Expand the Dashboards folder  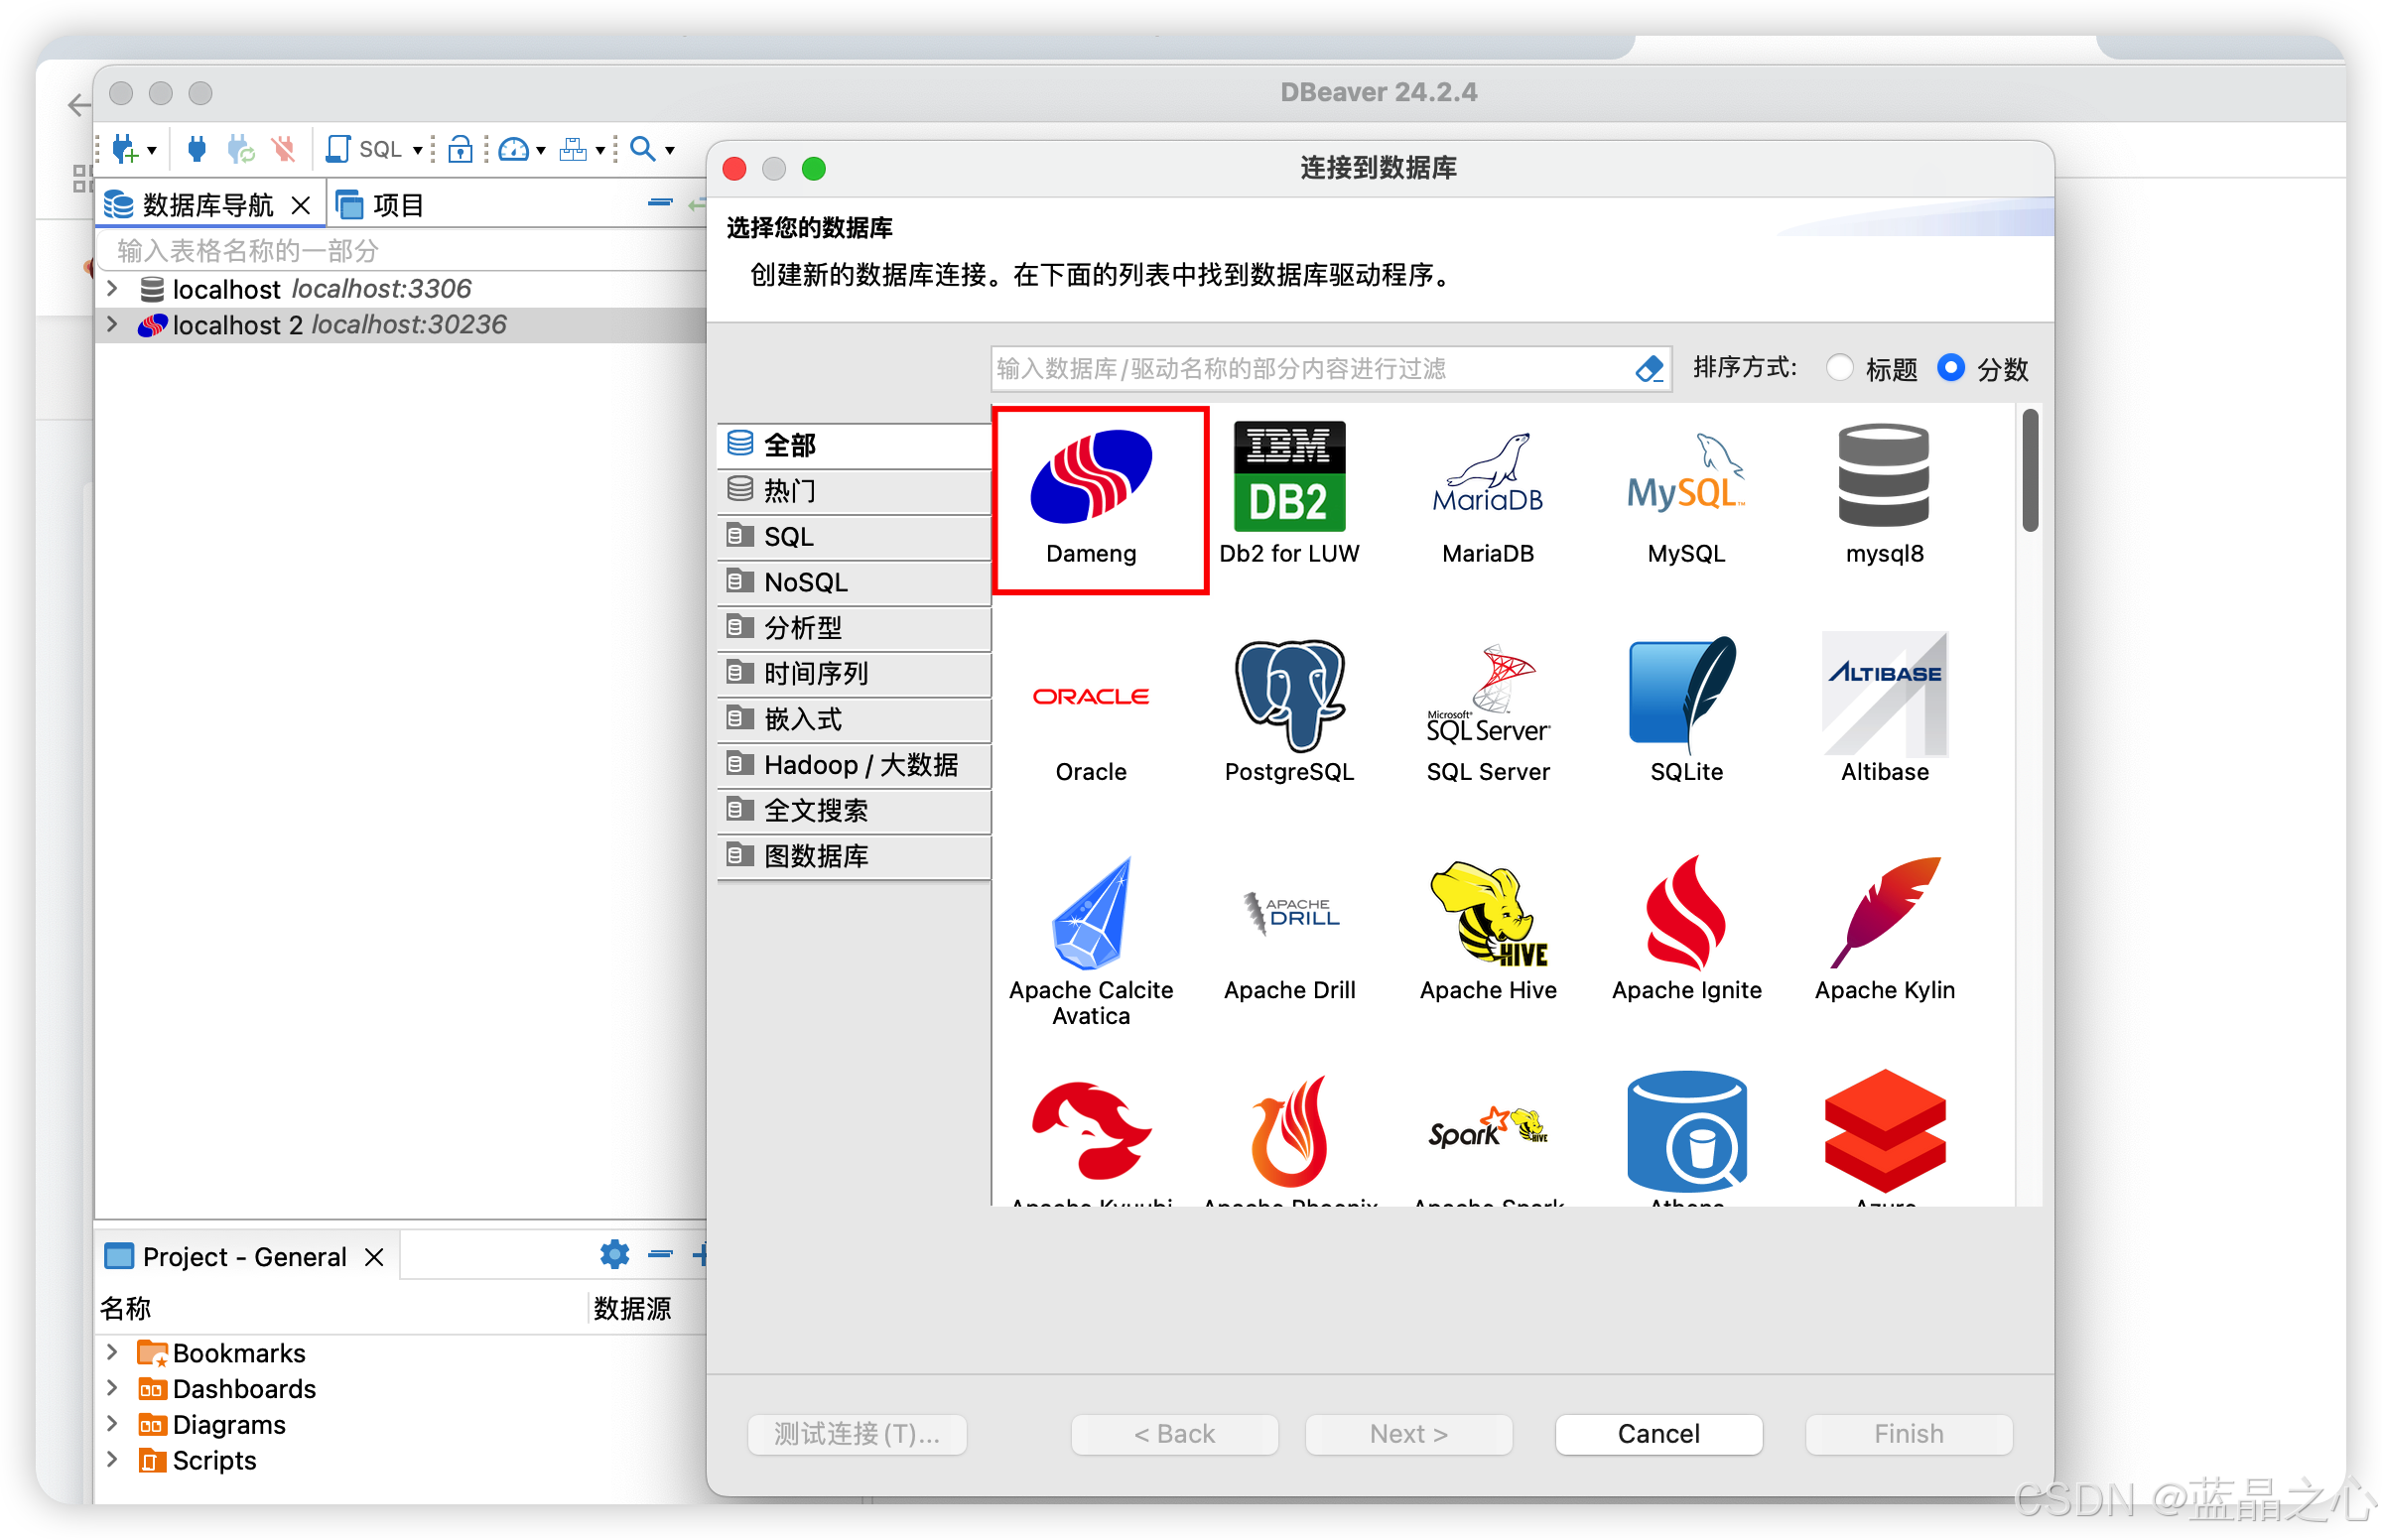(112, 1387)
